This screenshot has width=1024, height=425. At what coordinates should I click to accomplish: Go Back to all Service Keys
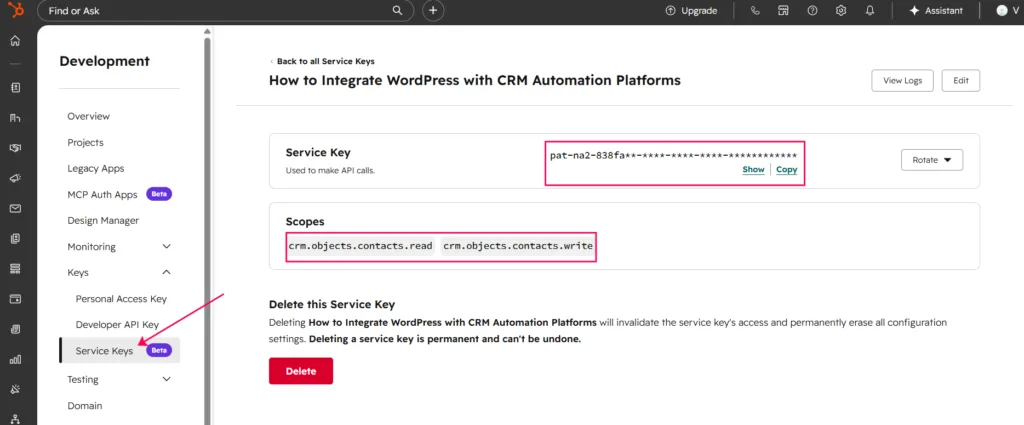pyautogui.click(x=323, y=61)
